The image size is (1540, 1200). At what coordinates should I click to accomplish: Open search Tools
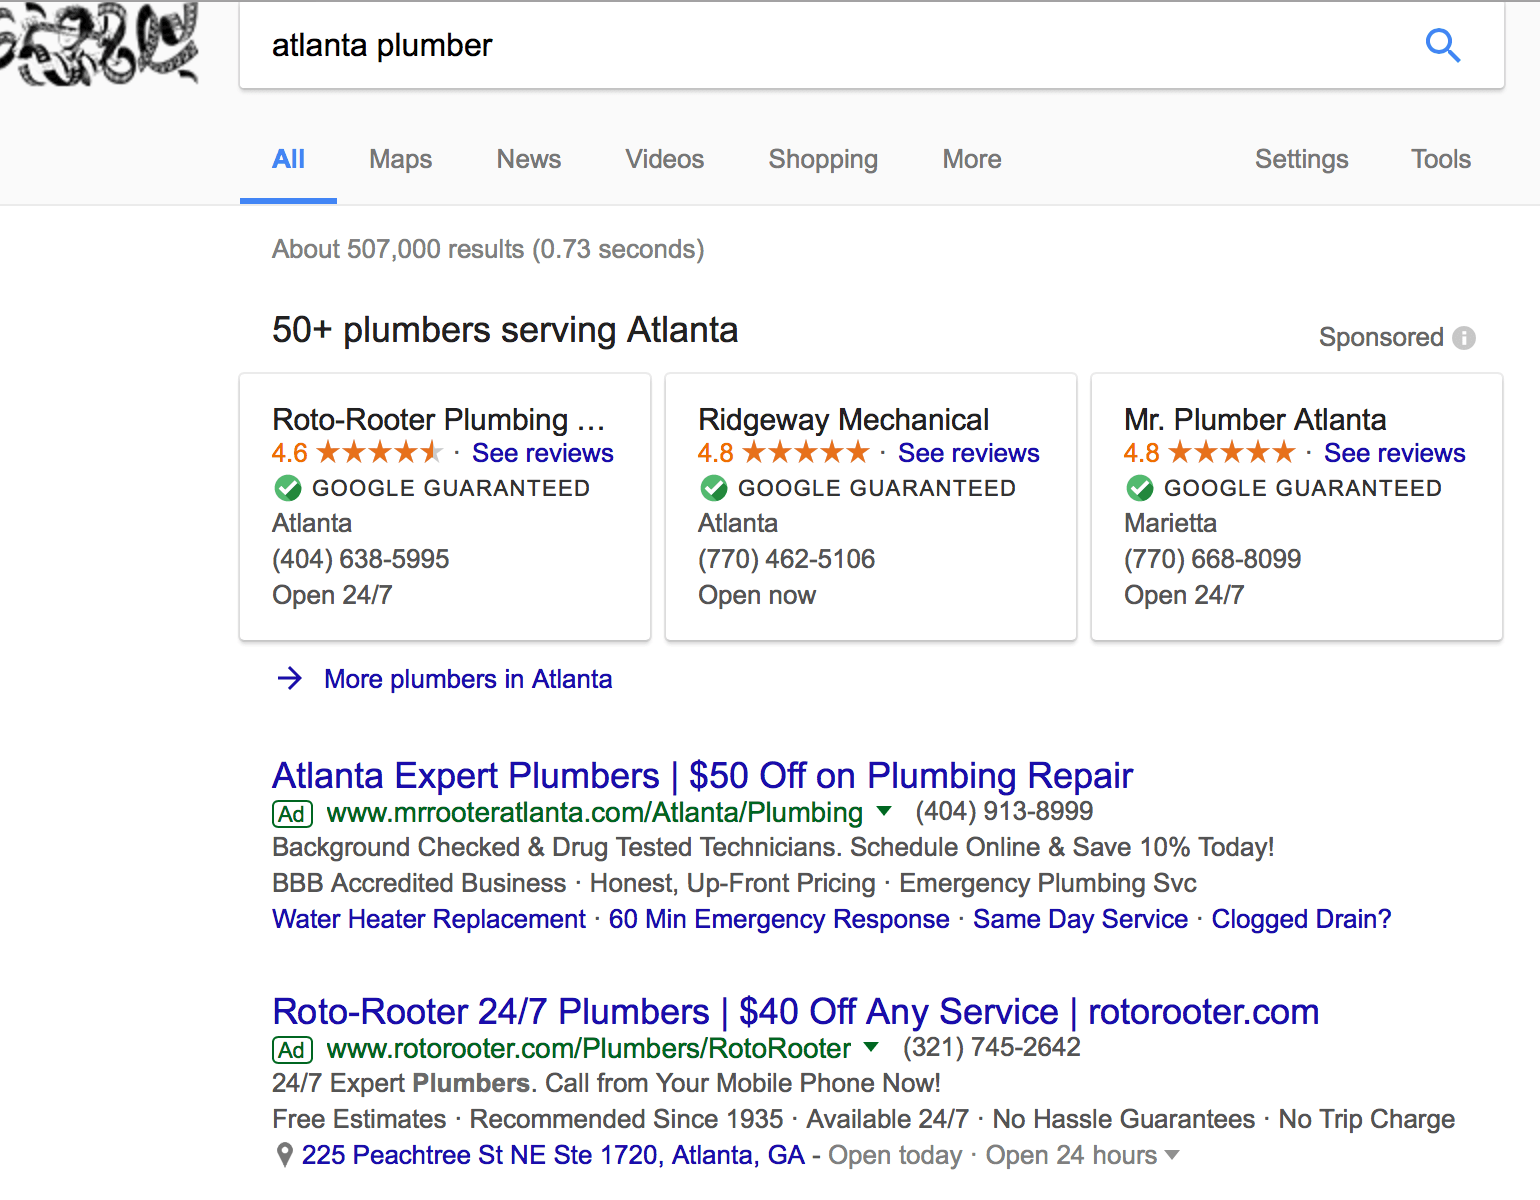coord(1441,159)
